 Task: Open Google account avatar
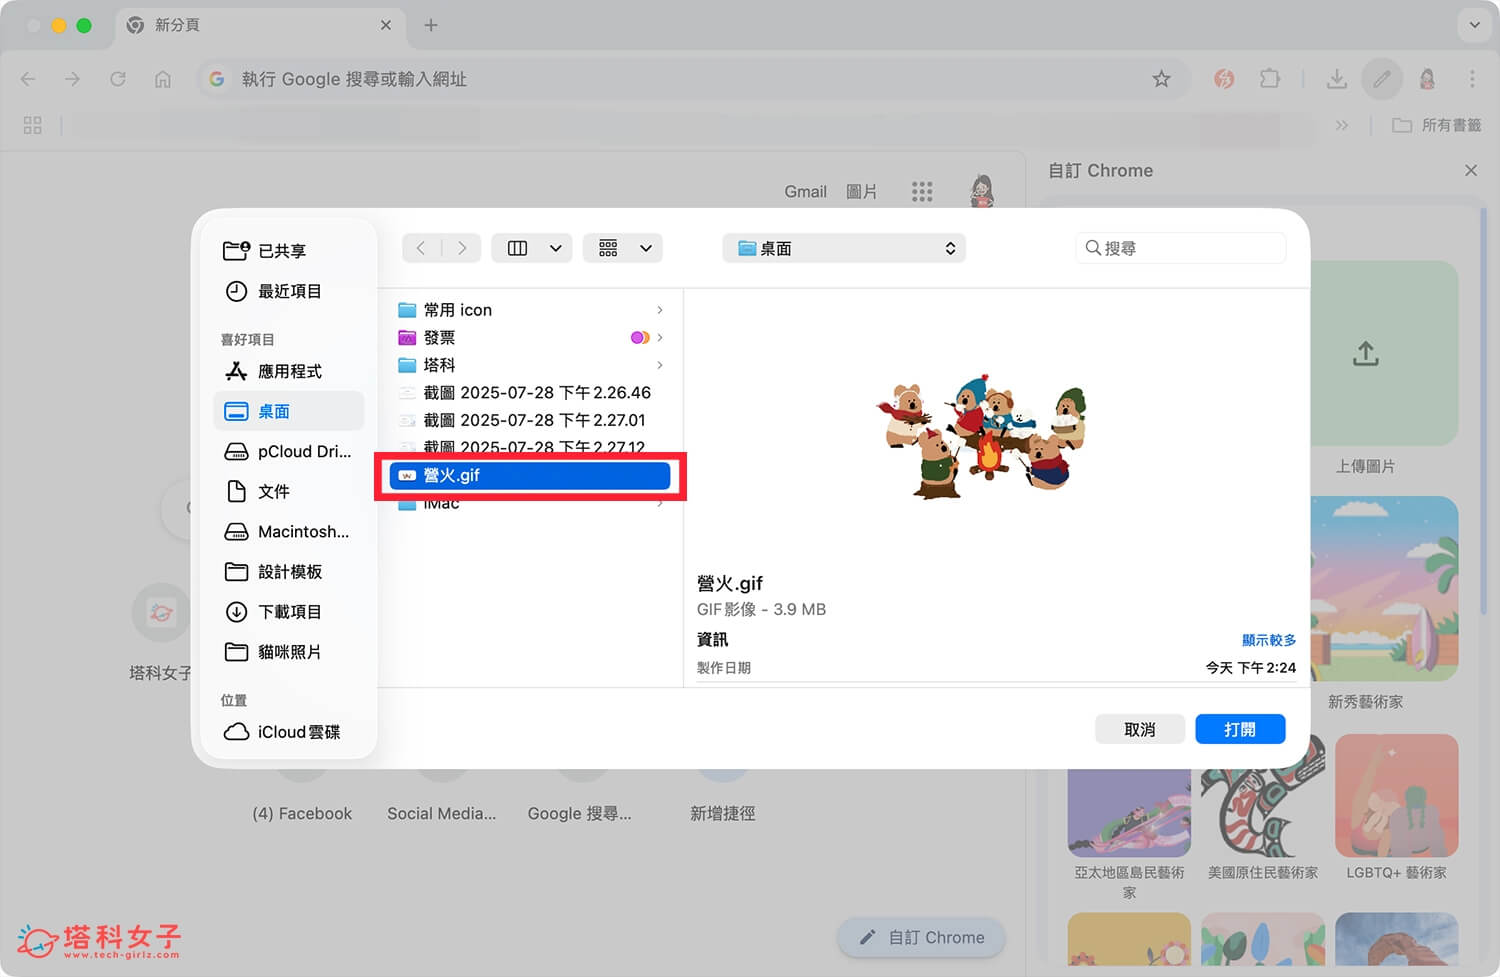(x=982, y=190)
